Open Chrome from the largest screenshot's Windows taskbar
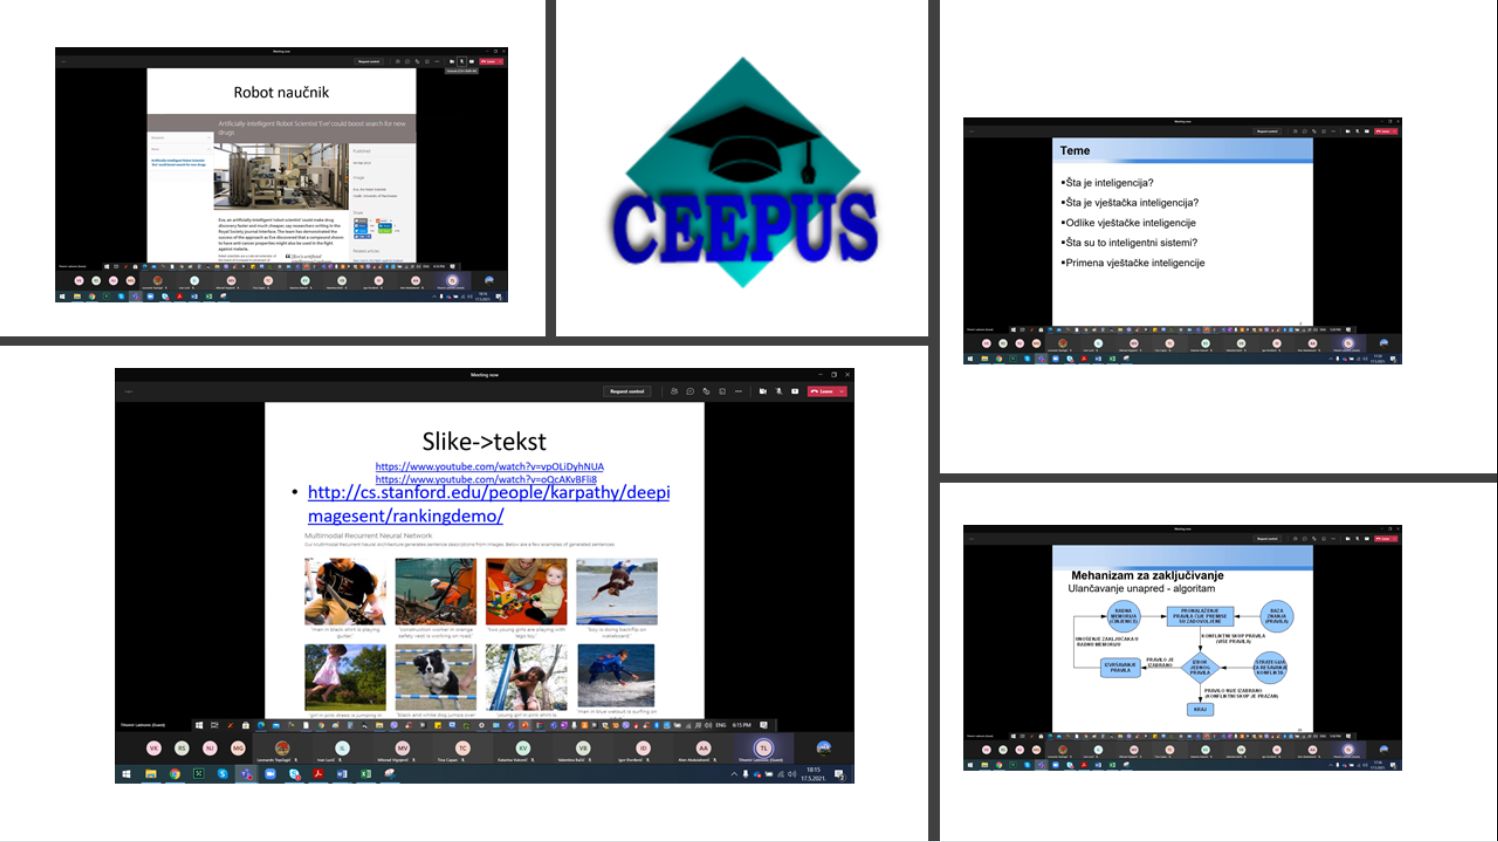The width and height of the screenshot is (1498, 842). (175, 774)
